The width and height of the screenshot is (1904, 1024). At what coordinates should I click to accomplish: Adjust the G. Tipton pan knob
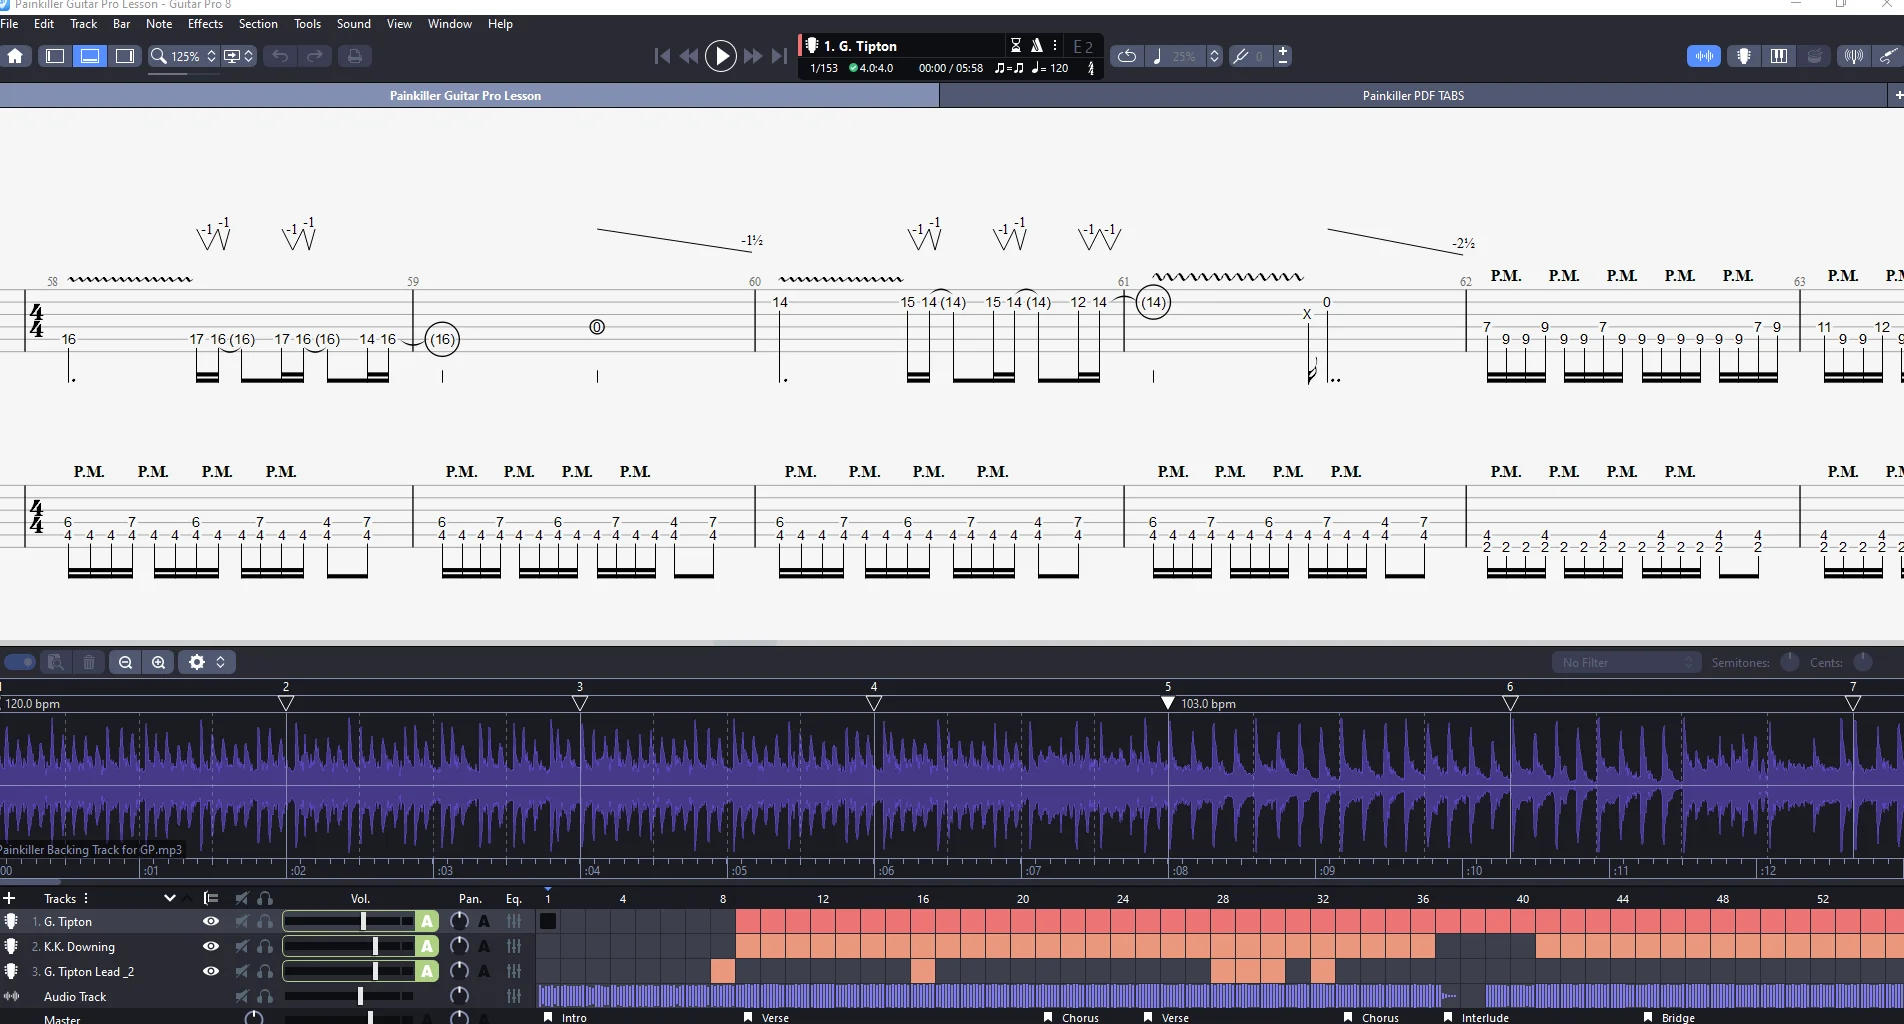click(x=459, y=921)
